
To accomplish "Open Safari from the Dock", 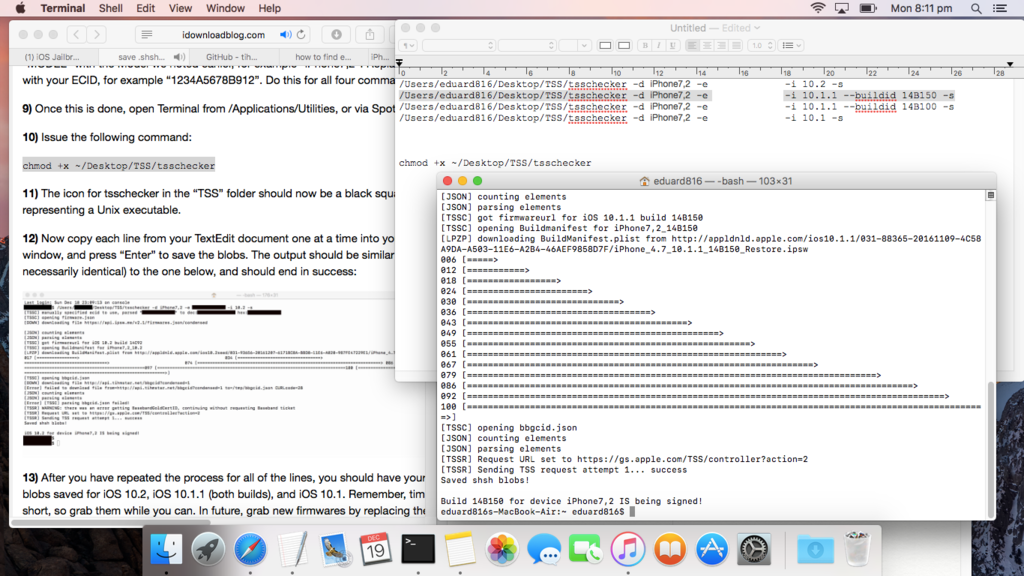I will (x=250, y=549).
